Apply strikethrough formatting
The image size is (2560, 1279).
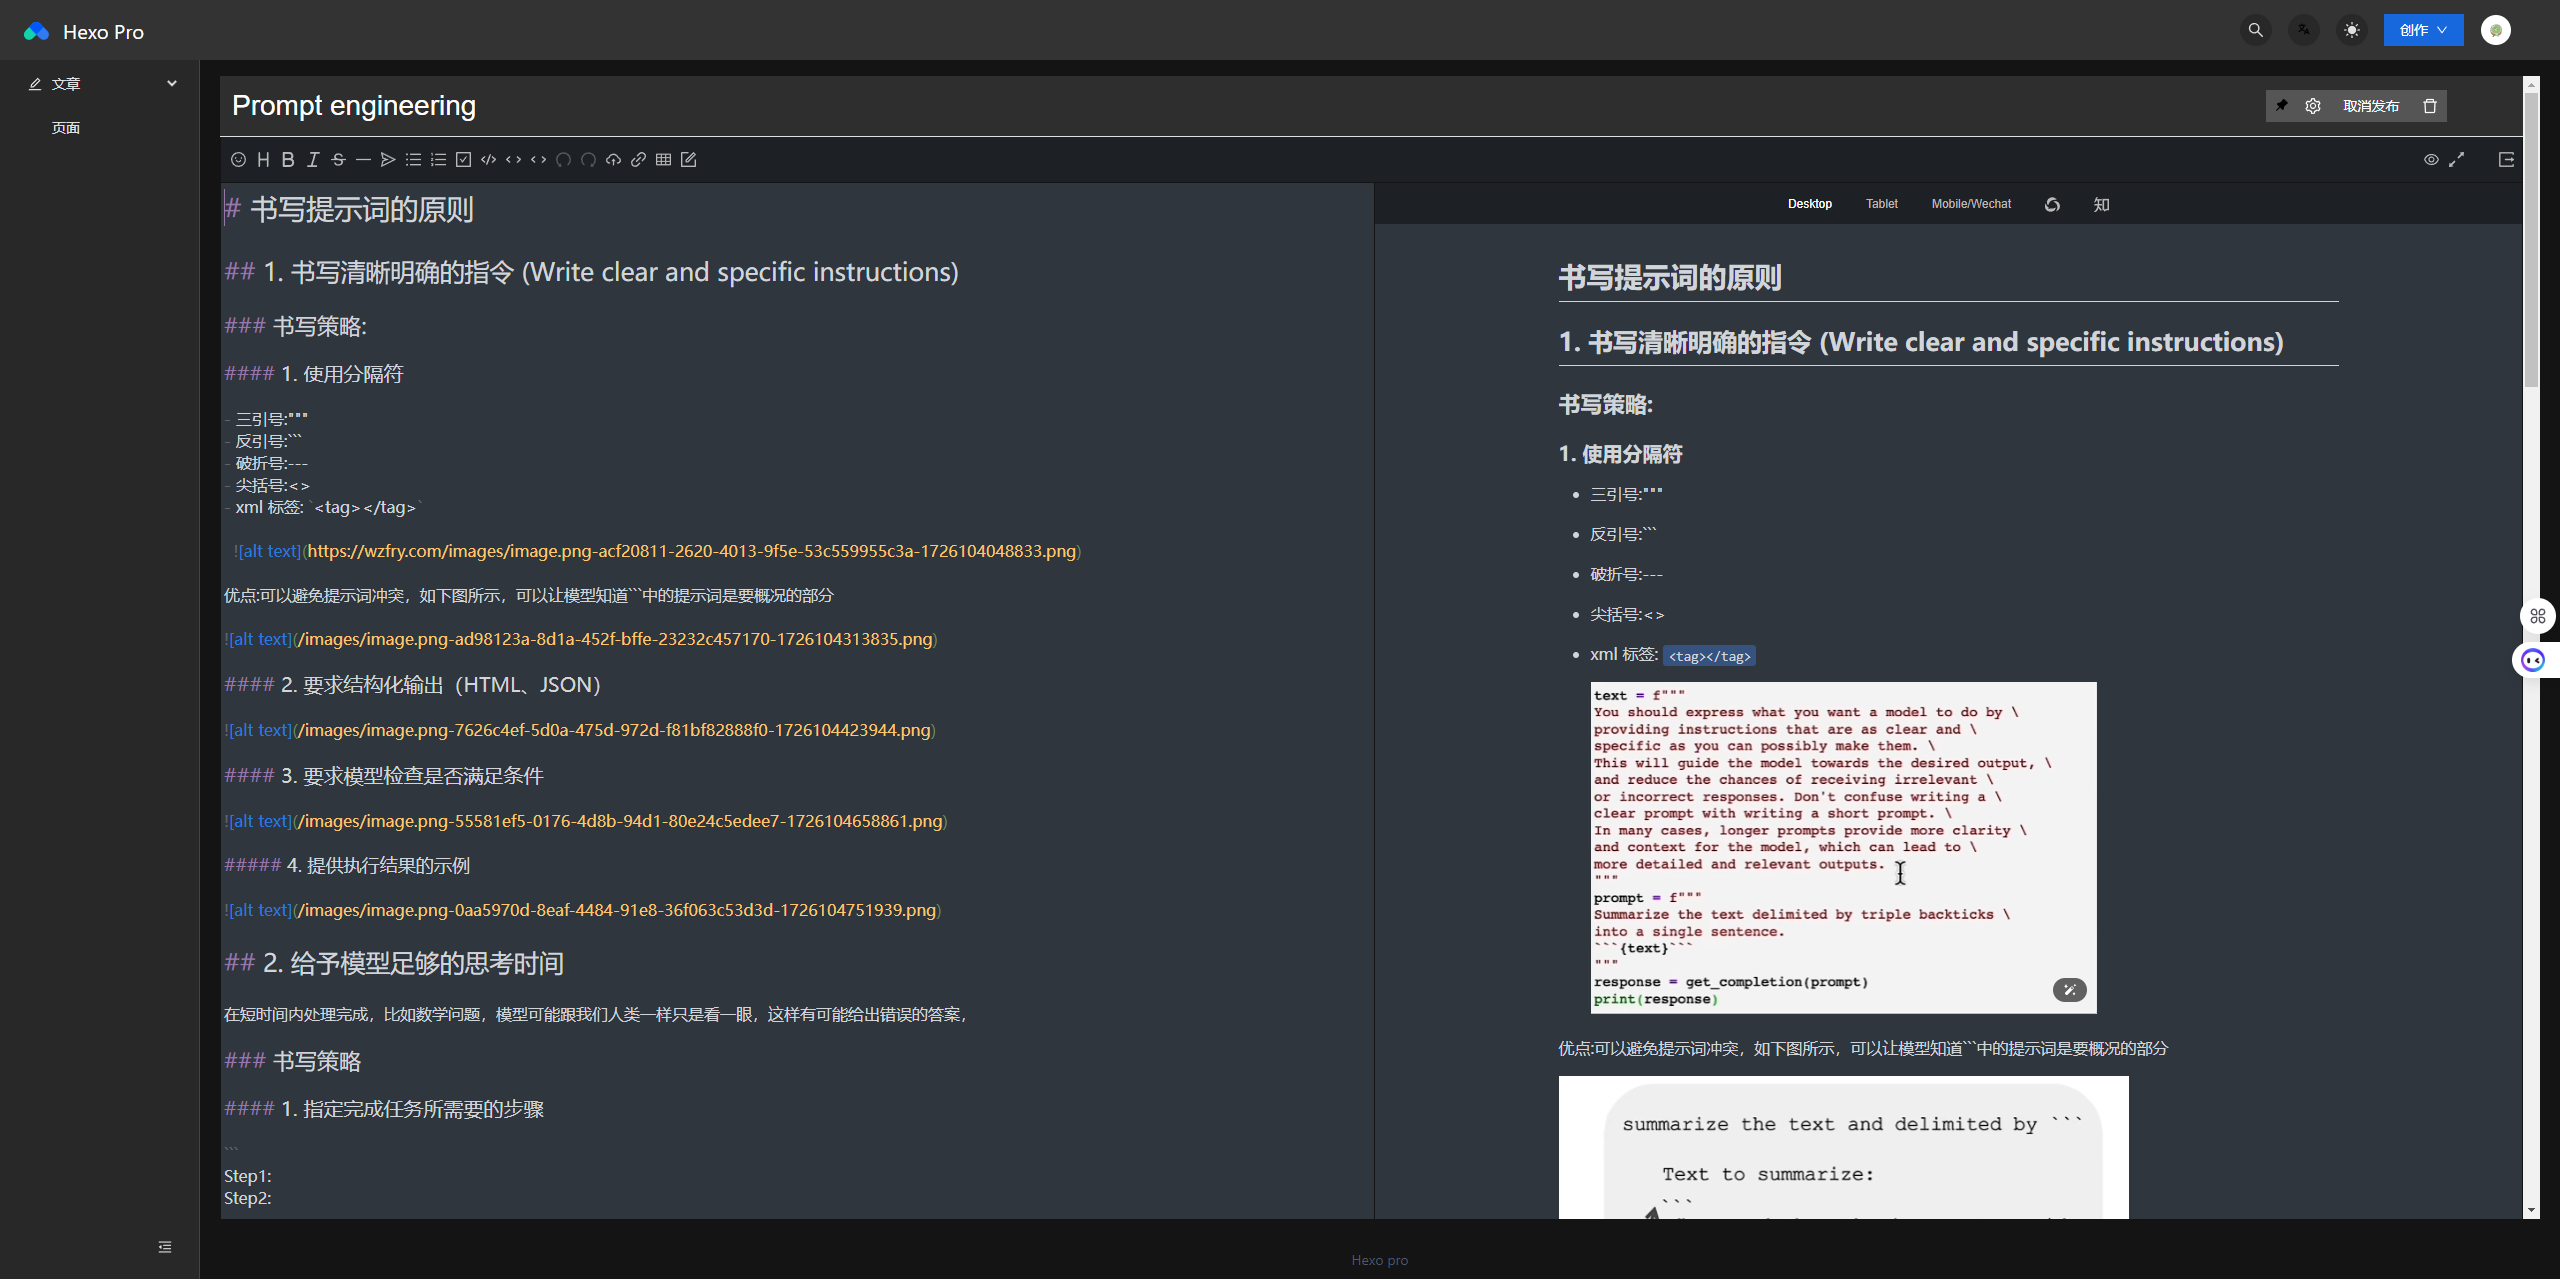pyautogui.click(x=338, y=160)
